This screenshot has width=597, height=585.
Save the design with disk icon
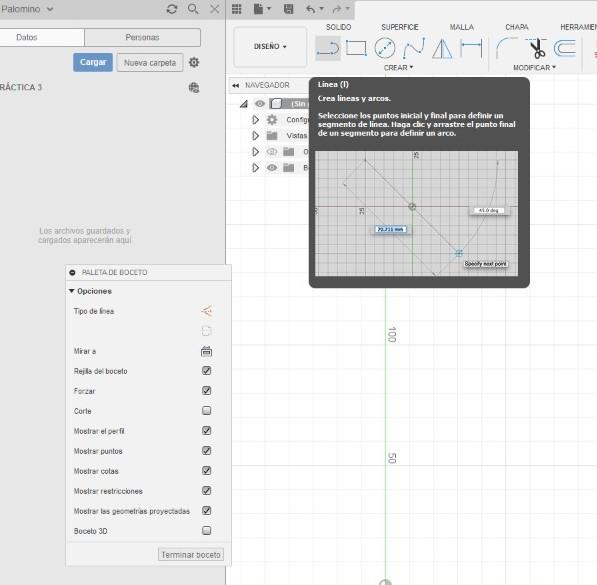[289, 9]
